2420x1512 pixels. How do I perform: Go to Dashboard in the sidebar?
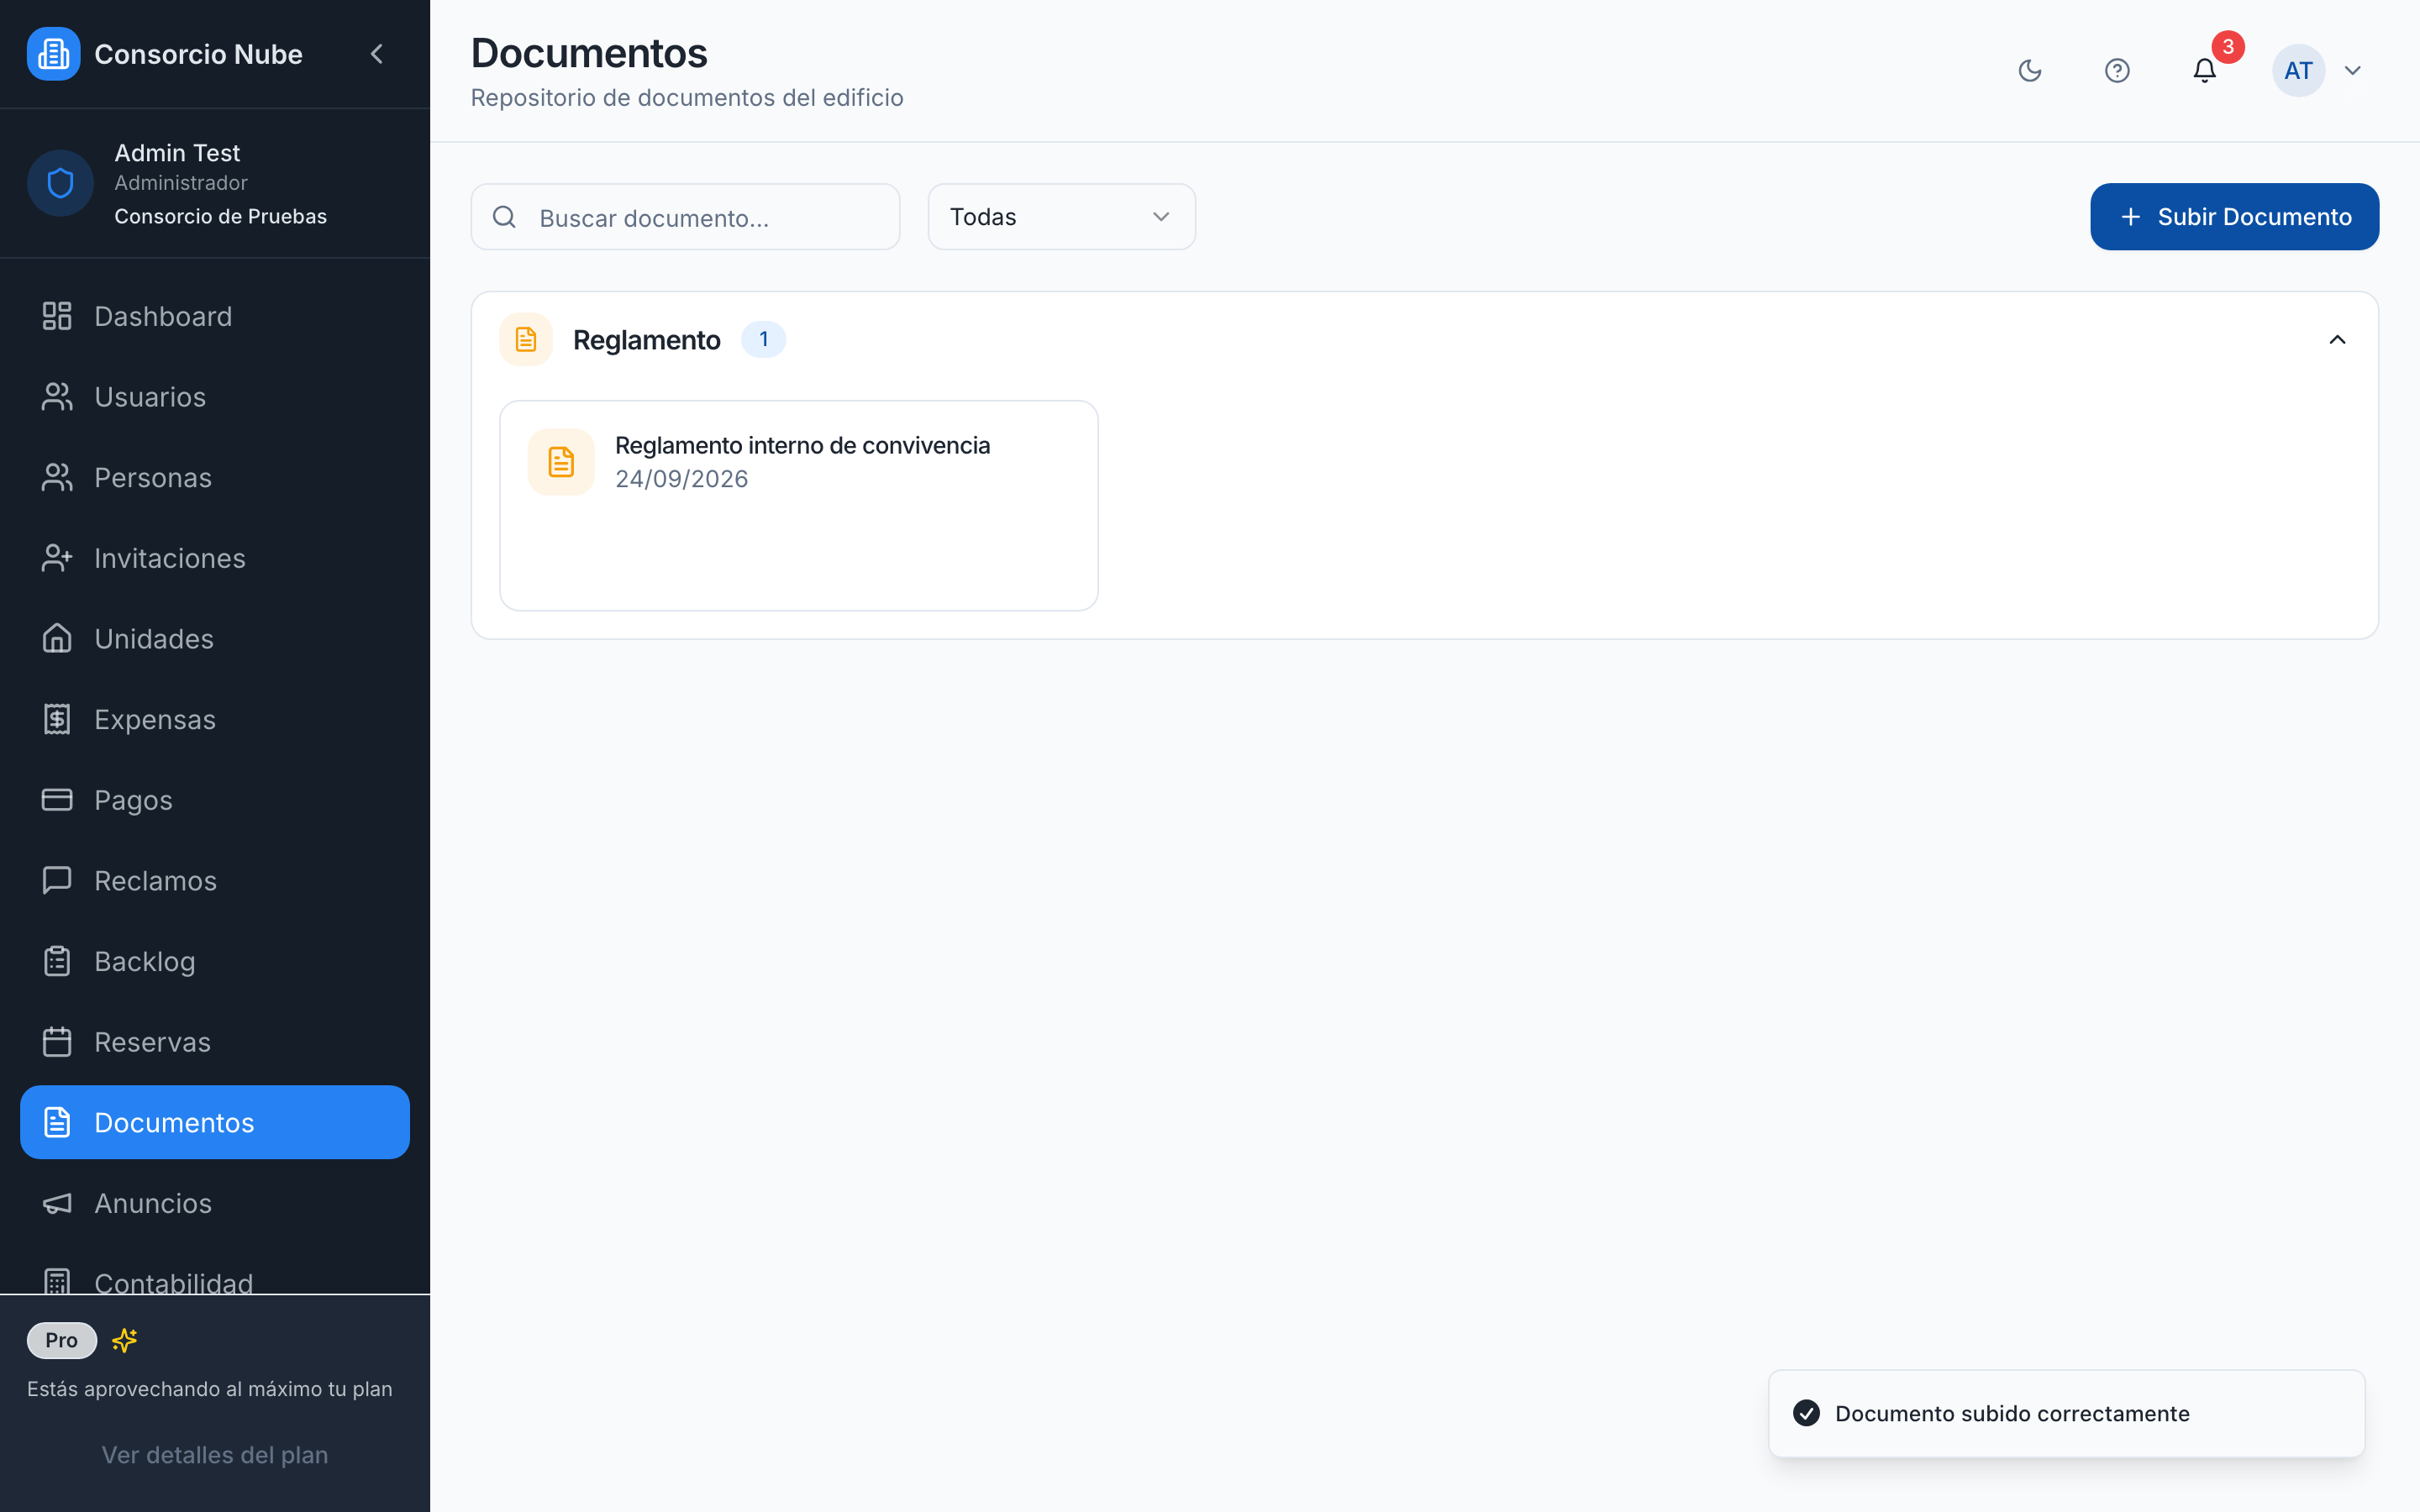[215, 316]
